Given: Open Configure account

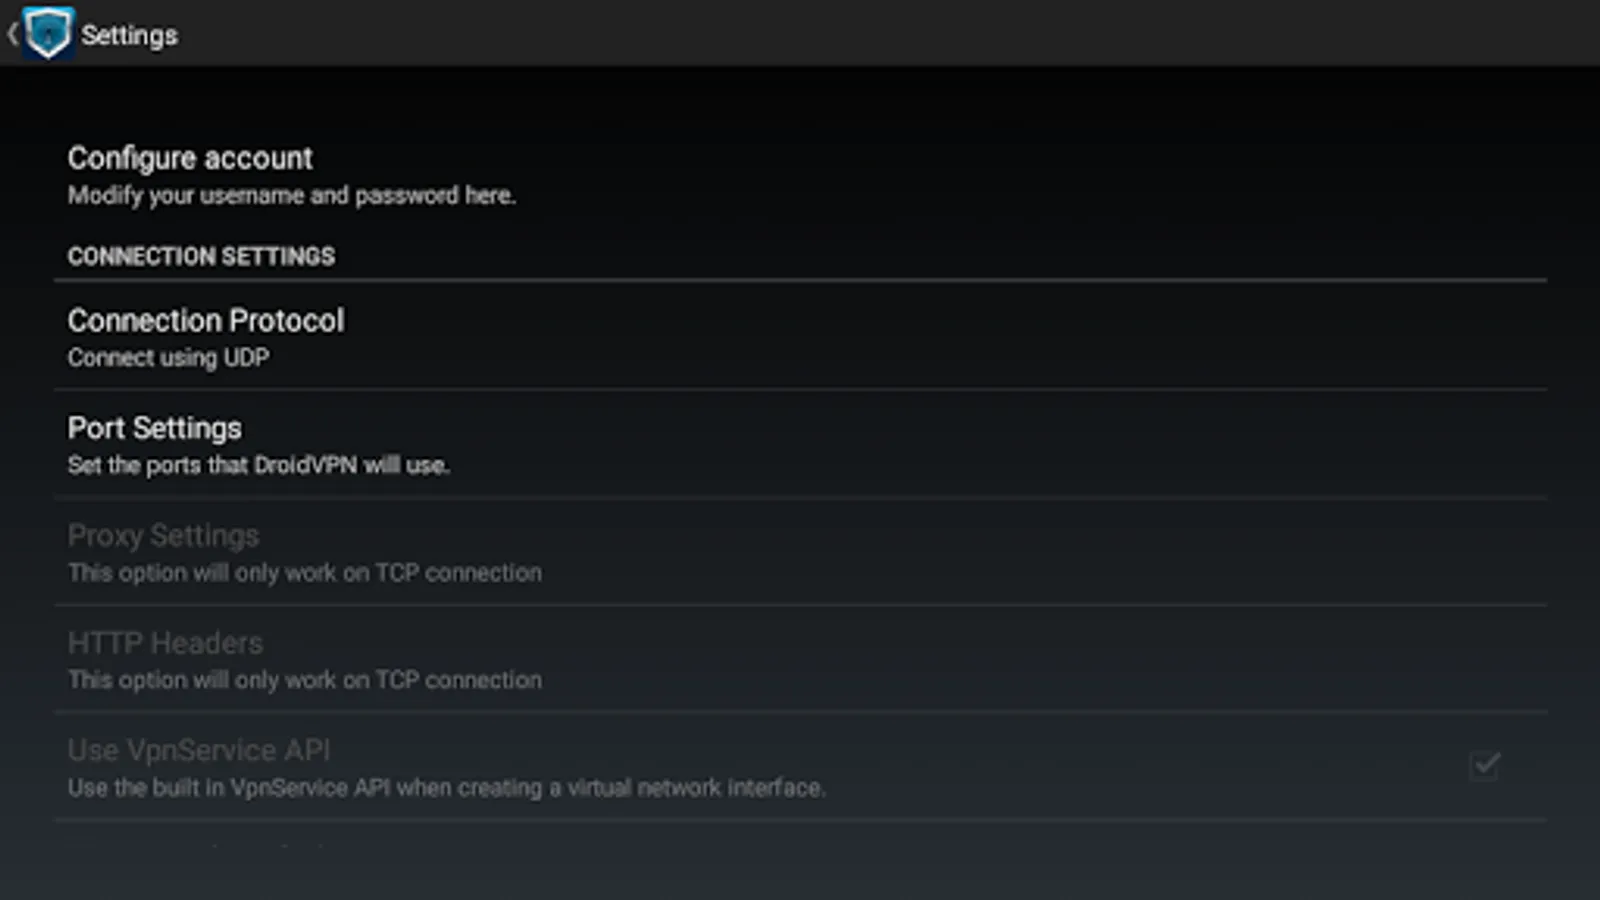Looking at the screenshot, I should point(190,158).
